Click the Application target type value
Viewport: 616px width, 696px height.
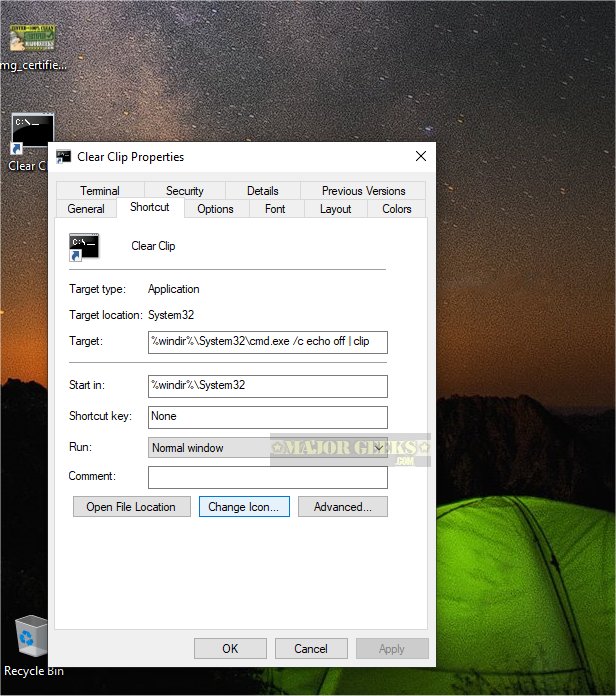[x=174, y=289]
